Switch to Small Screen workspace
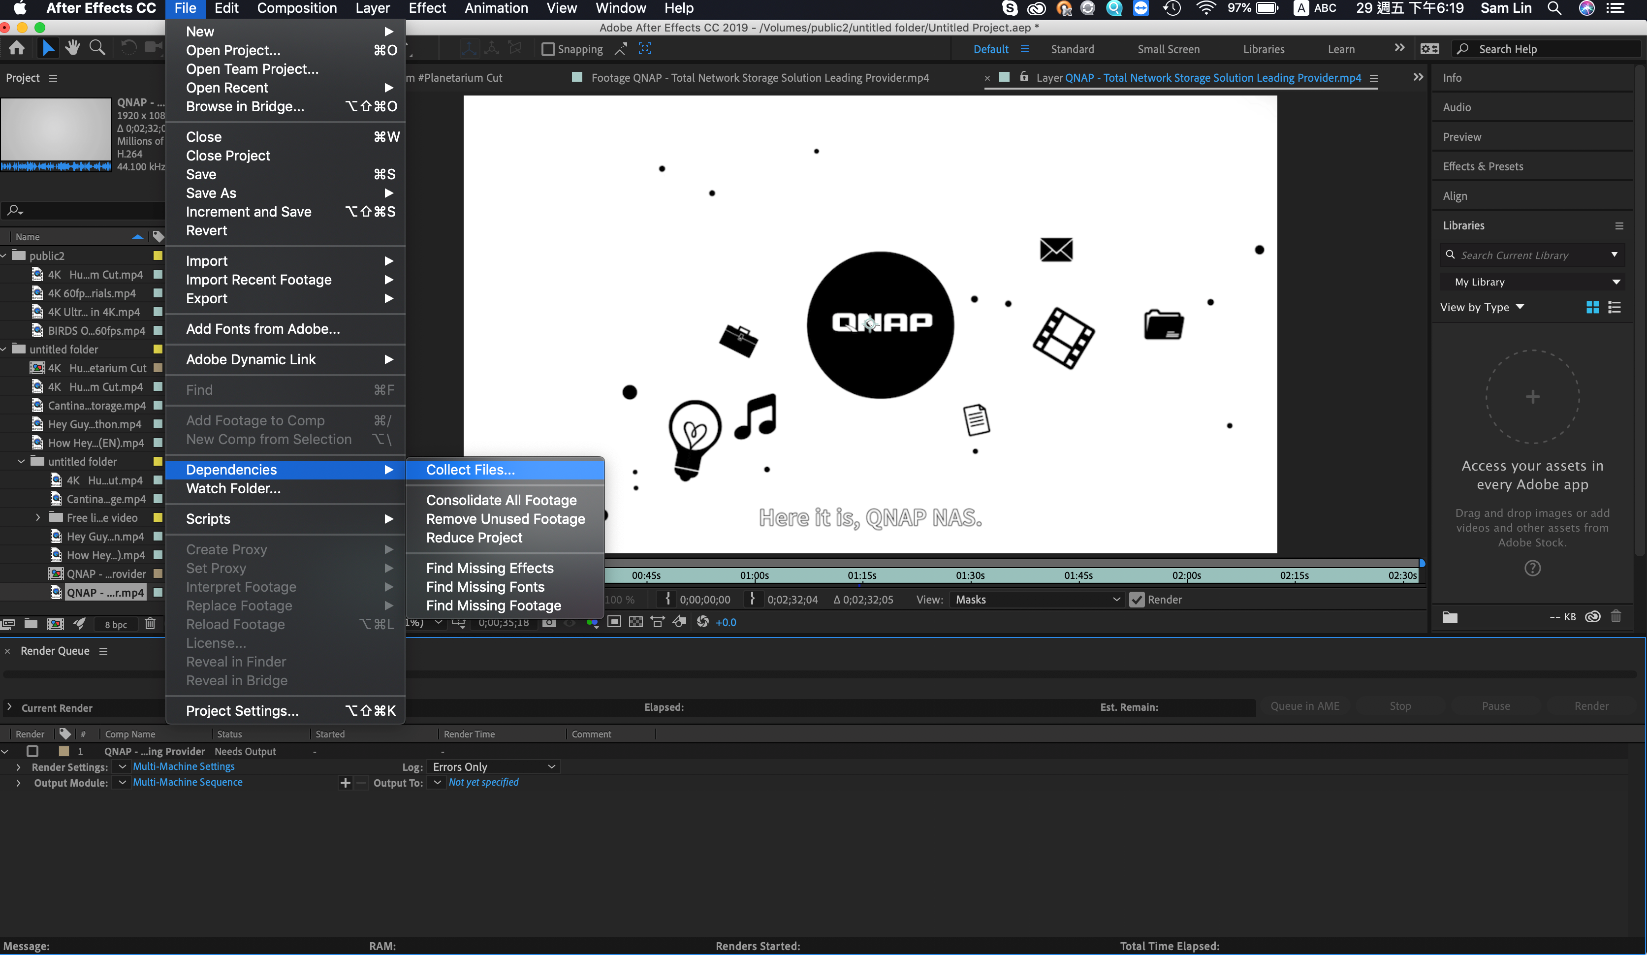Image resolution: width=1647 pixels, height=955 pixels. [x=1168, y=49]
